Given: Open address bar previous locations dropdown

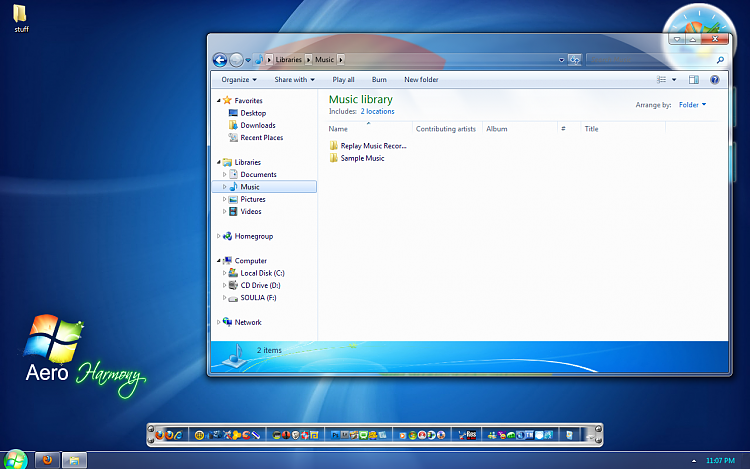Looking at the screenshot, I should [561, 60].
